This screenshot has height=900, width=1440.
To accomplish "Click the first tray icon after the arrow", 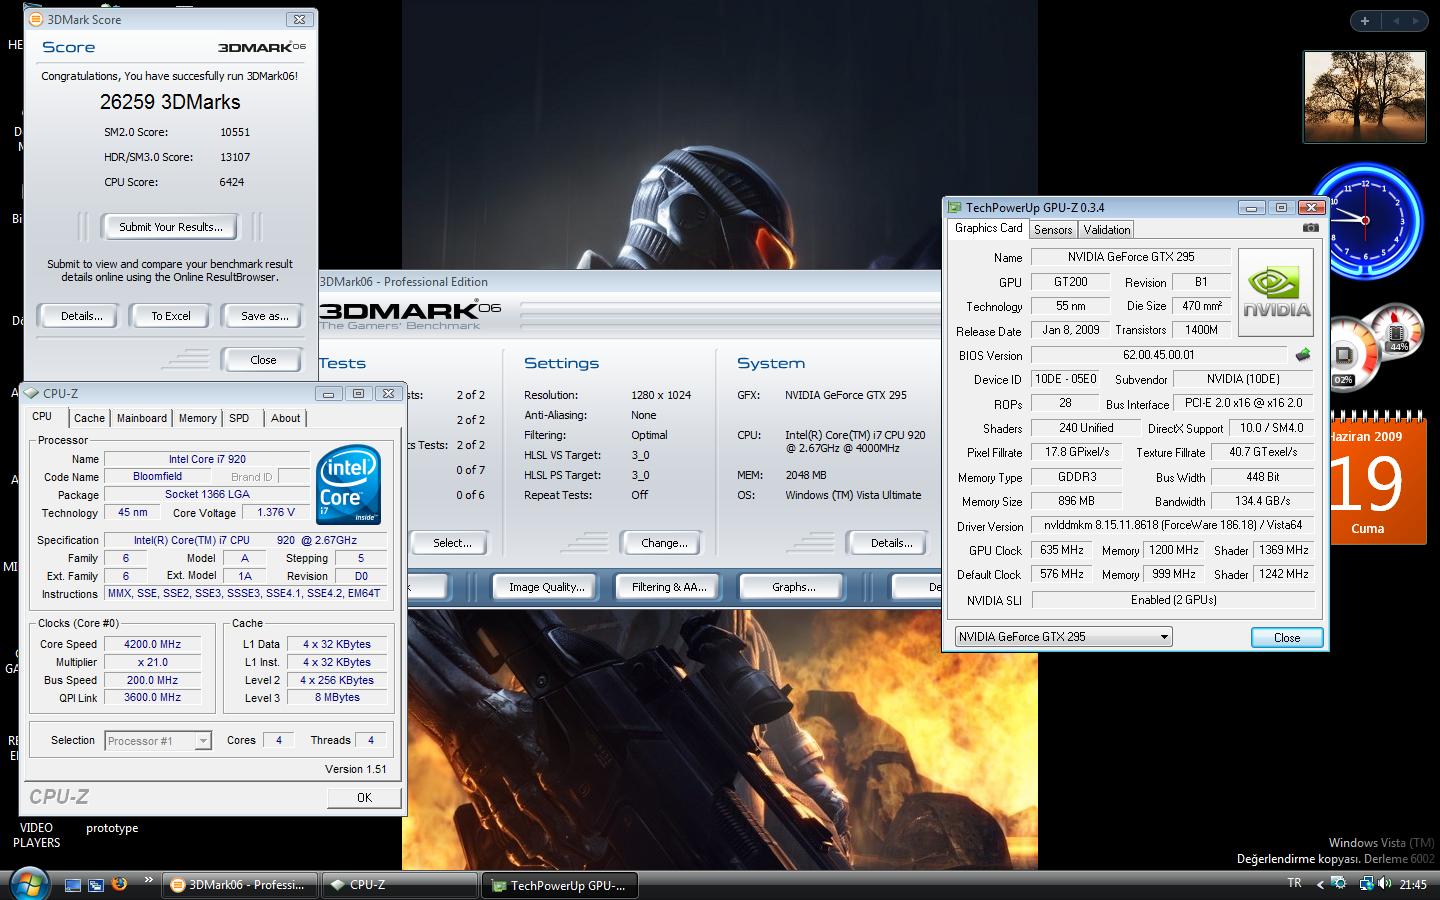I will pyautogui.click(x=1338, y=884).
